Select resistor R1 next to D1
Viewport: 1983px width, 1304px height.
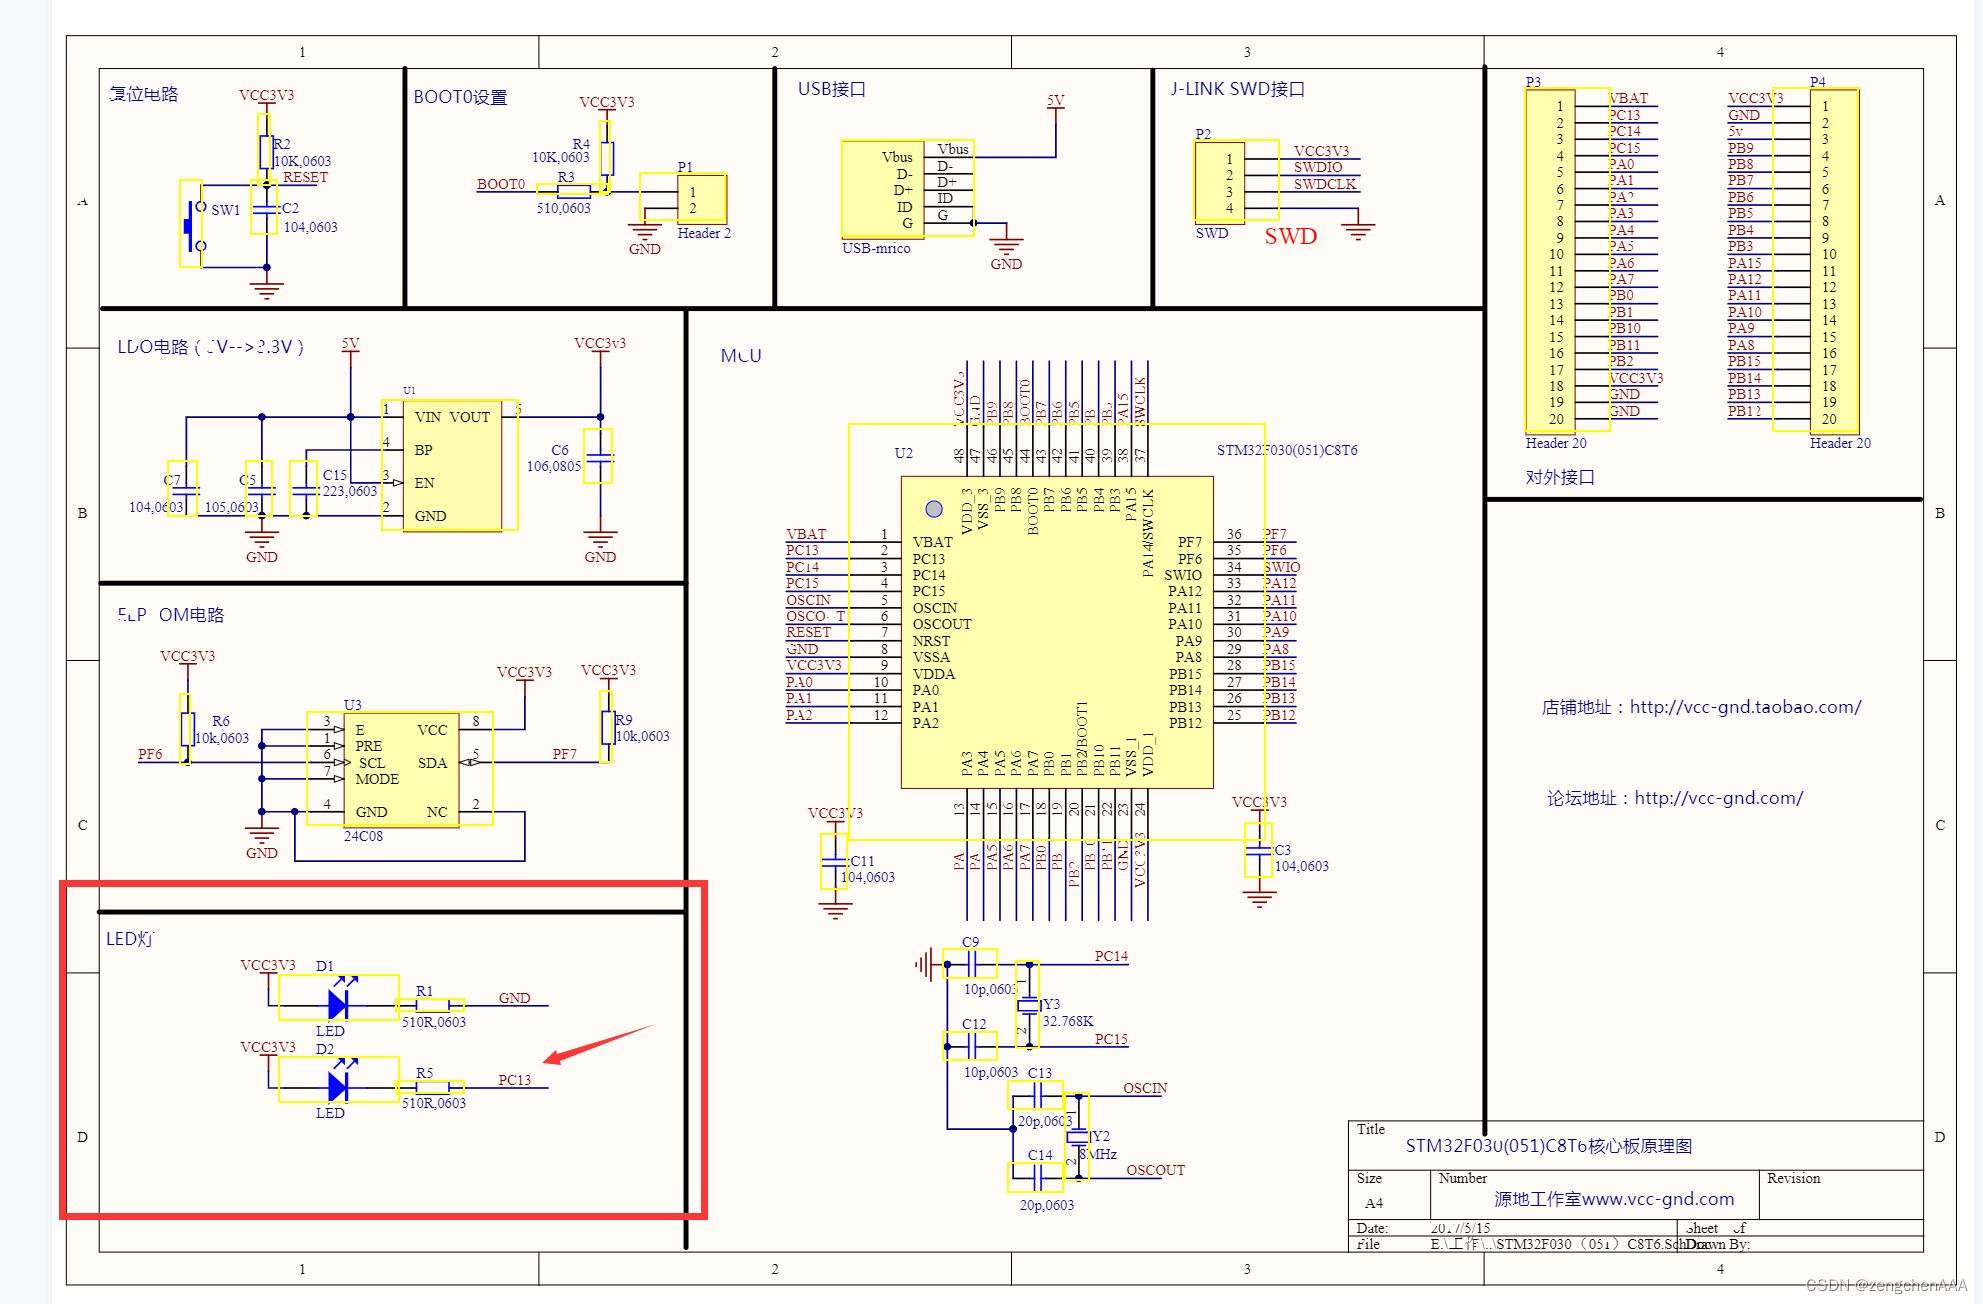[x=431, y=1005]
